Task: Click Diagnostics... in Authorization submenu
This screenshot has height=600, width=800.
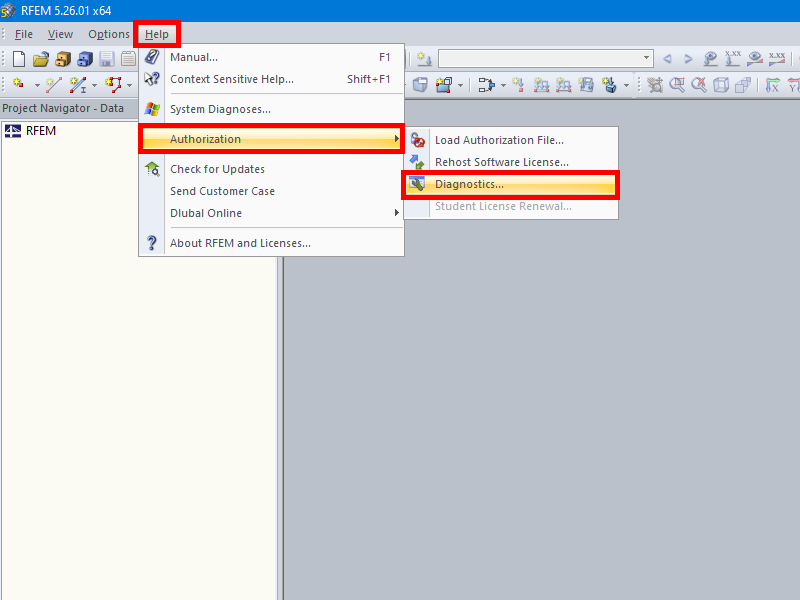Action: (511, 184)
